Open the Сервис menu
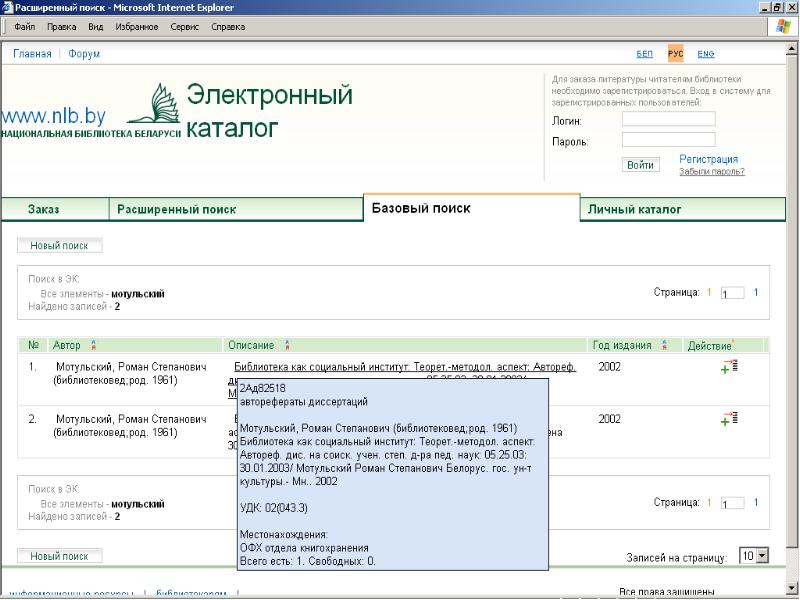 point(184,27)
